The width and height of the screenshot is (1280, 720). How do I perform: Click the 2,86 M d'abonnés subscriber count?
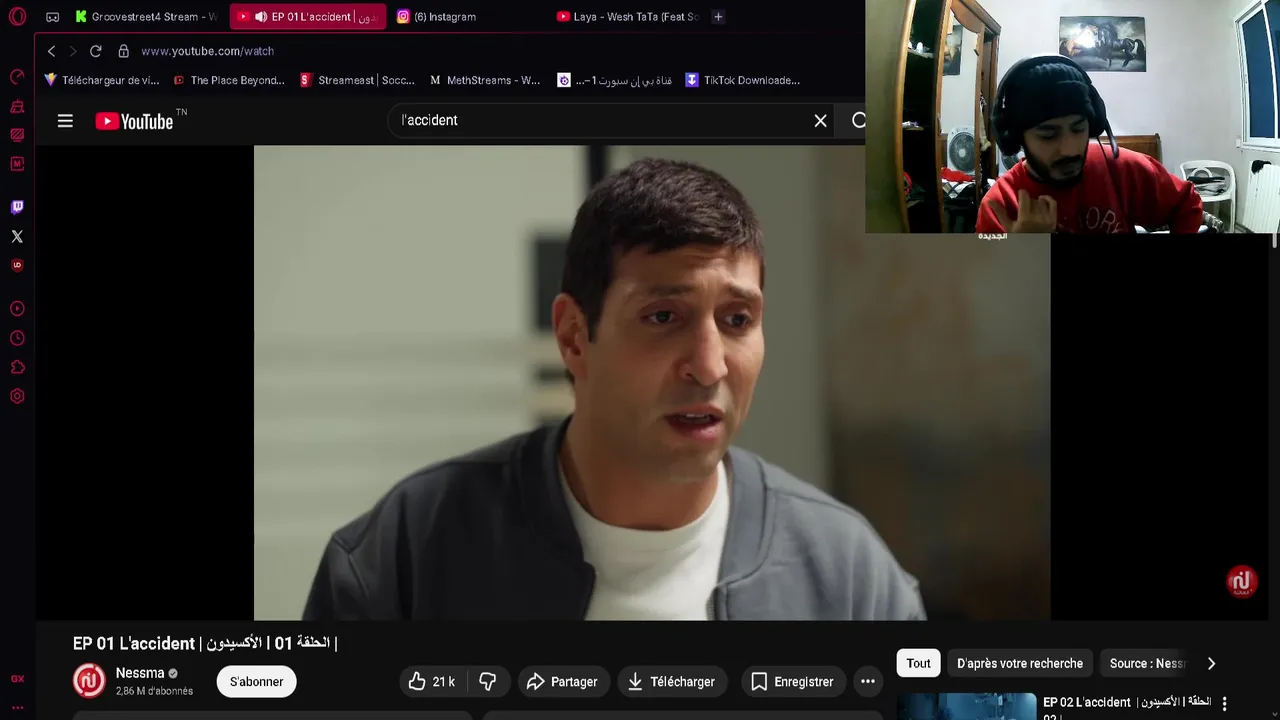[154, 691]
